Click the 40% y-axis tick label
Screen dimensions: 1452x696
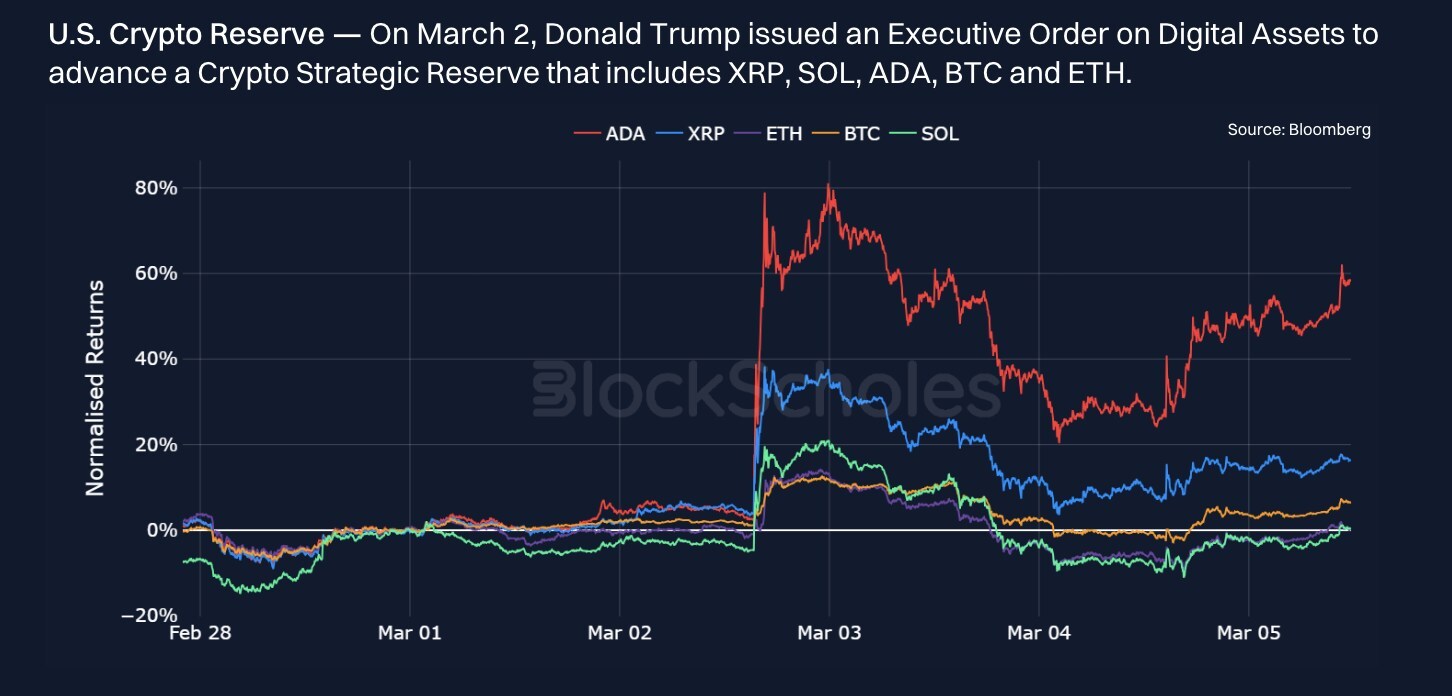pyautogui.click(x=156, y=359)
